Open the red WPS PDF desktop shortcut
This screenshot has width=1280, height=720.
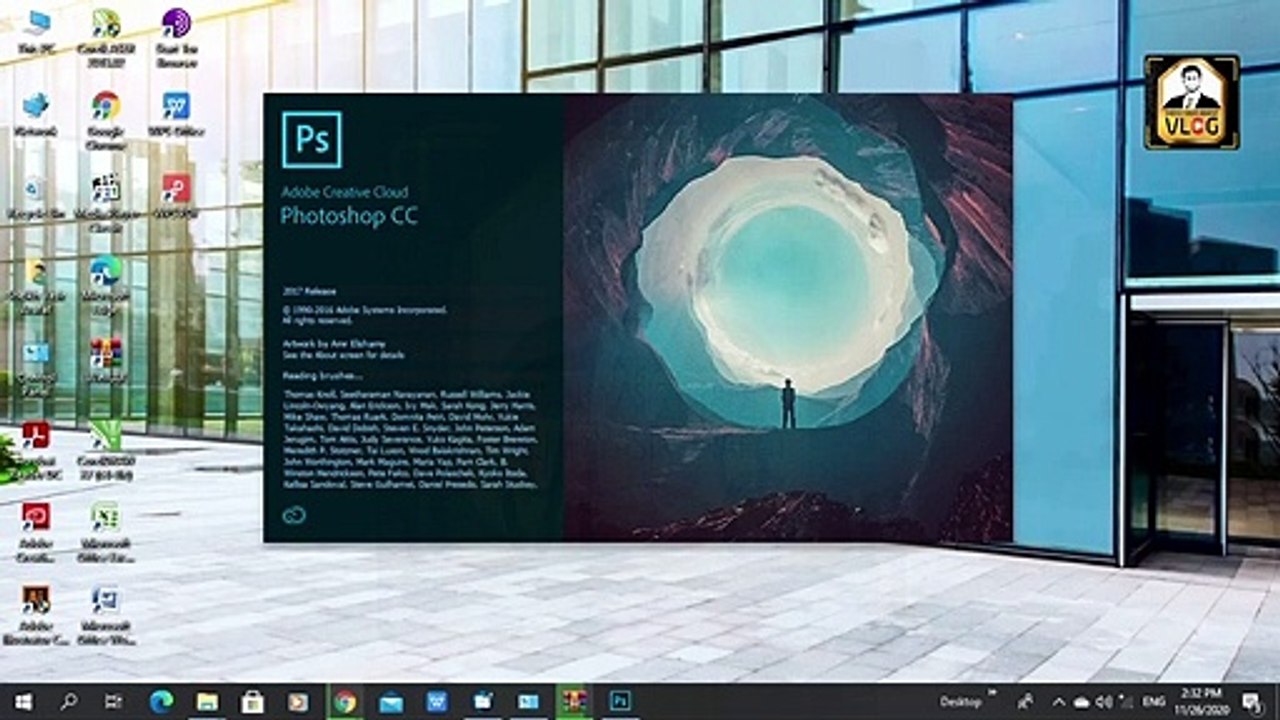[x=176, y=195]
